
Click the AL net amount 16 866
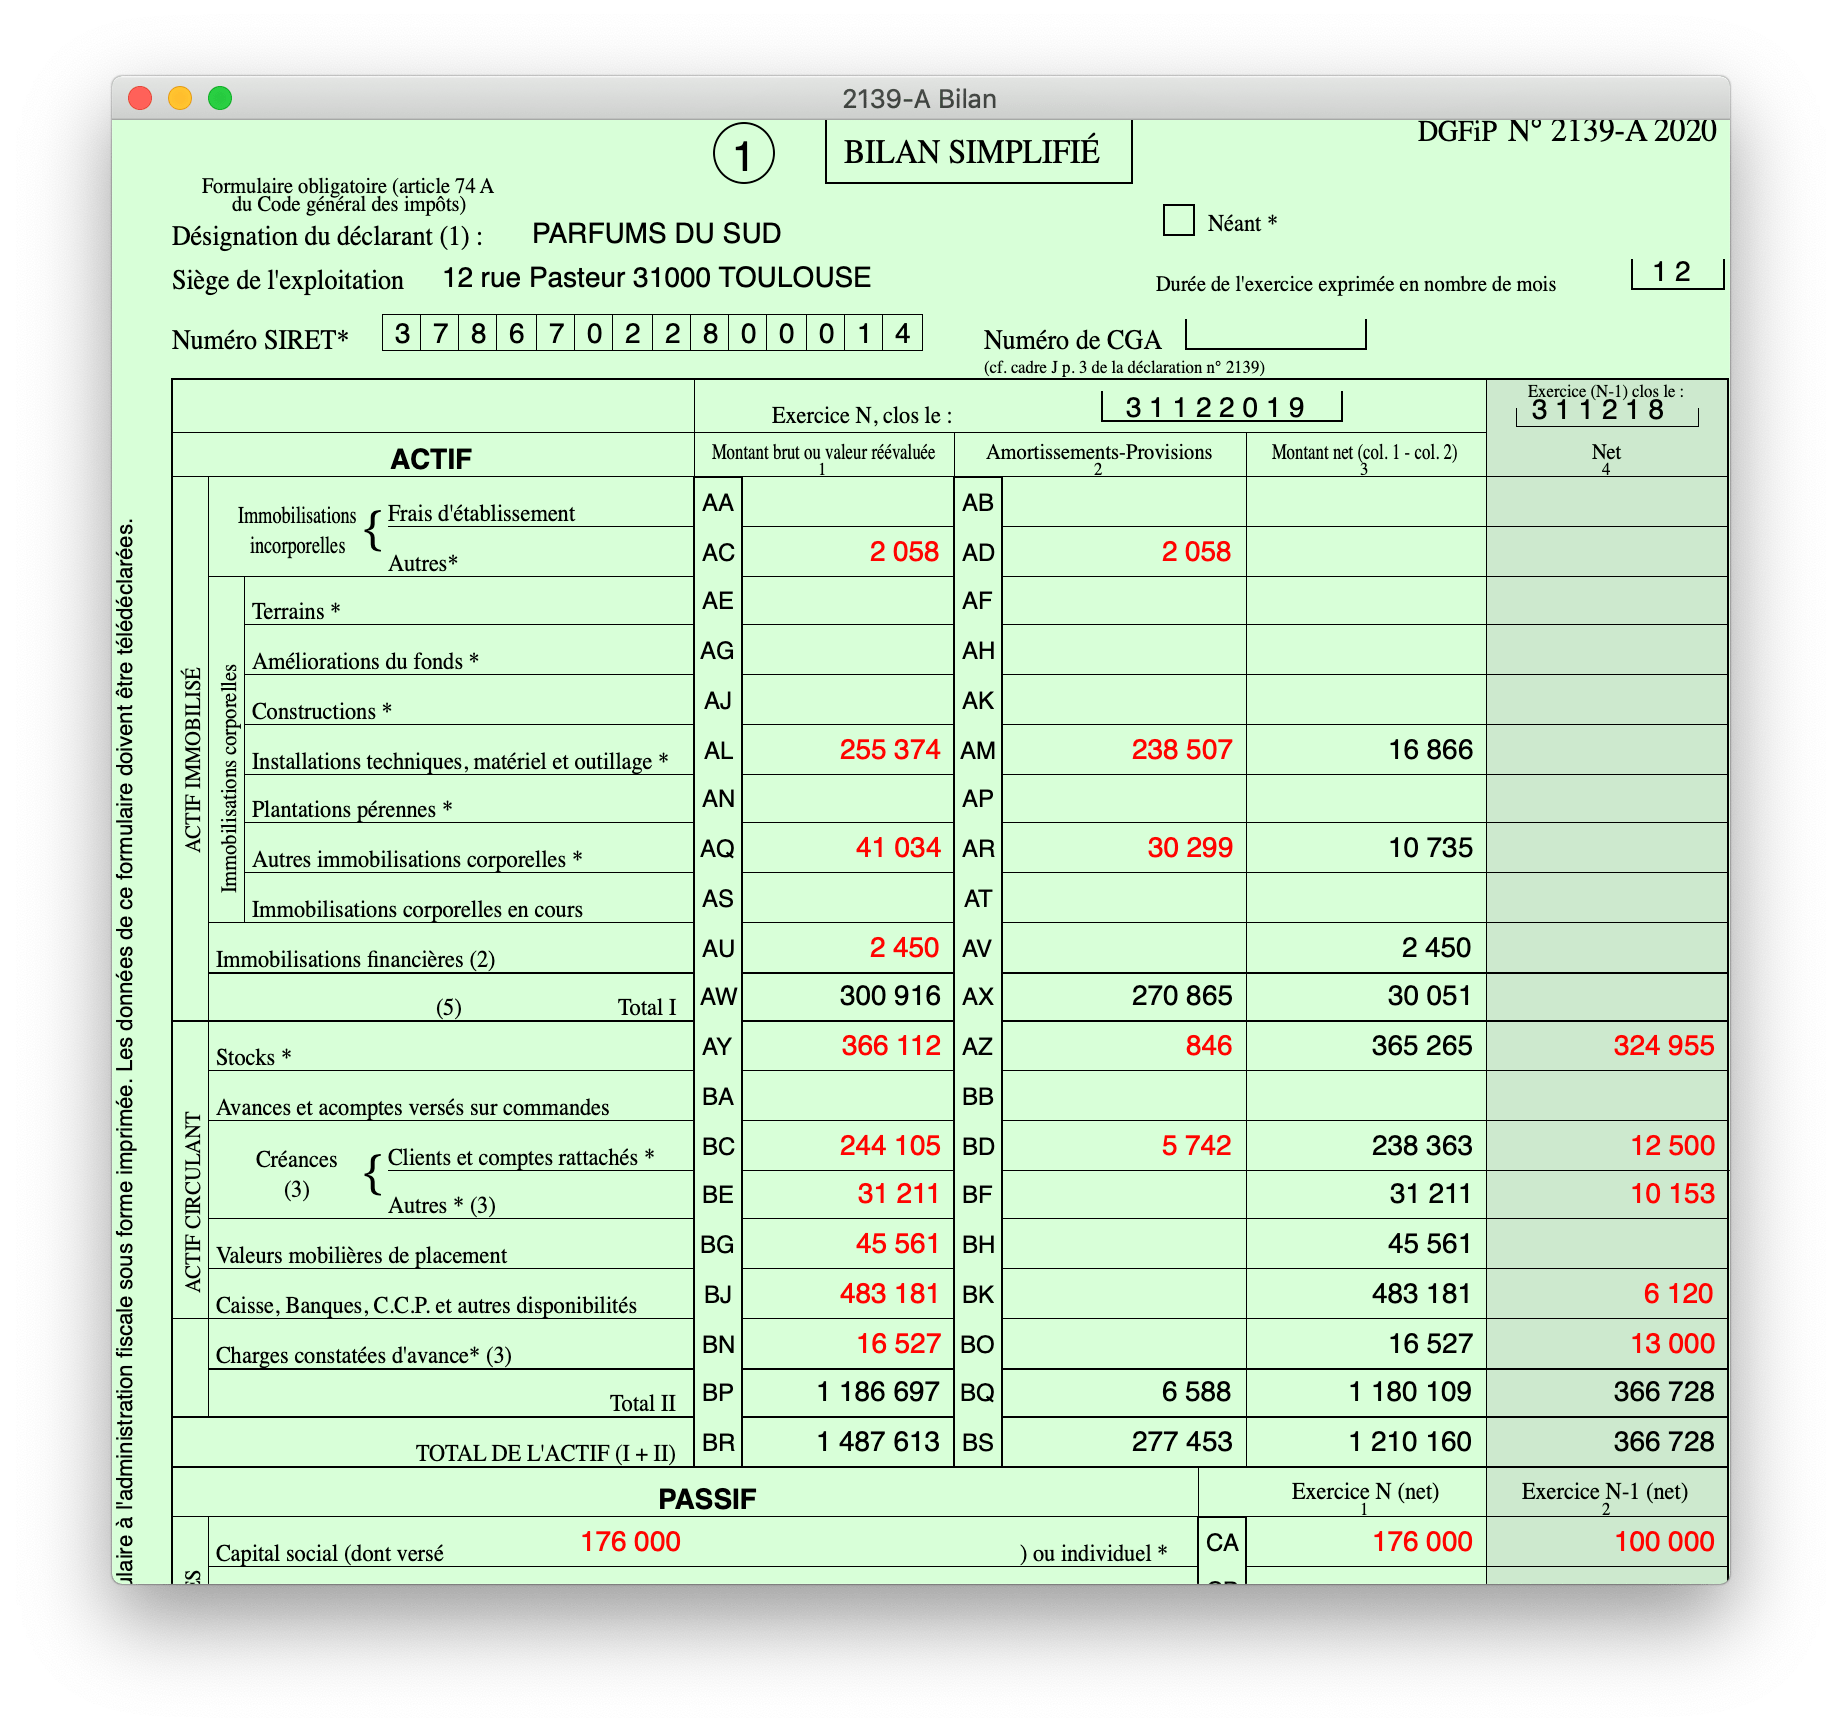(1366, 749)
